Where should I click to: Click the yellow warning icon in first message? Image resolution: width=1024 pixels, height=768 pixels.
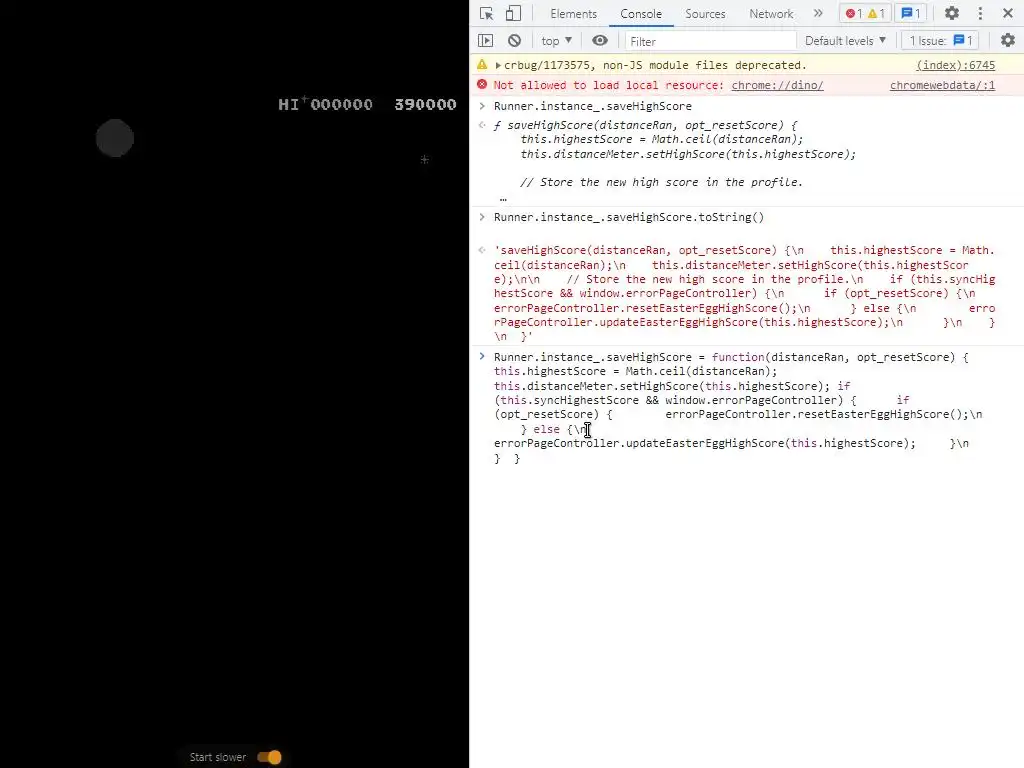(x=482, y=65)
